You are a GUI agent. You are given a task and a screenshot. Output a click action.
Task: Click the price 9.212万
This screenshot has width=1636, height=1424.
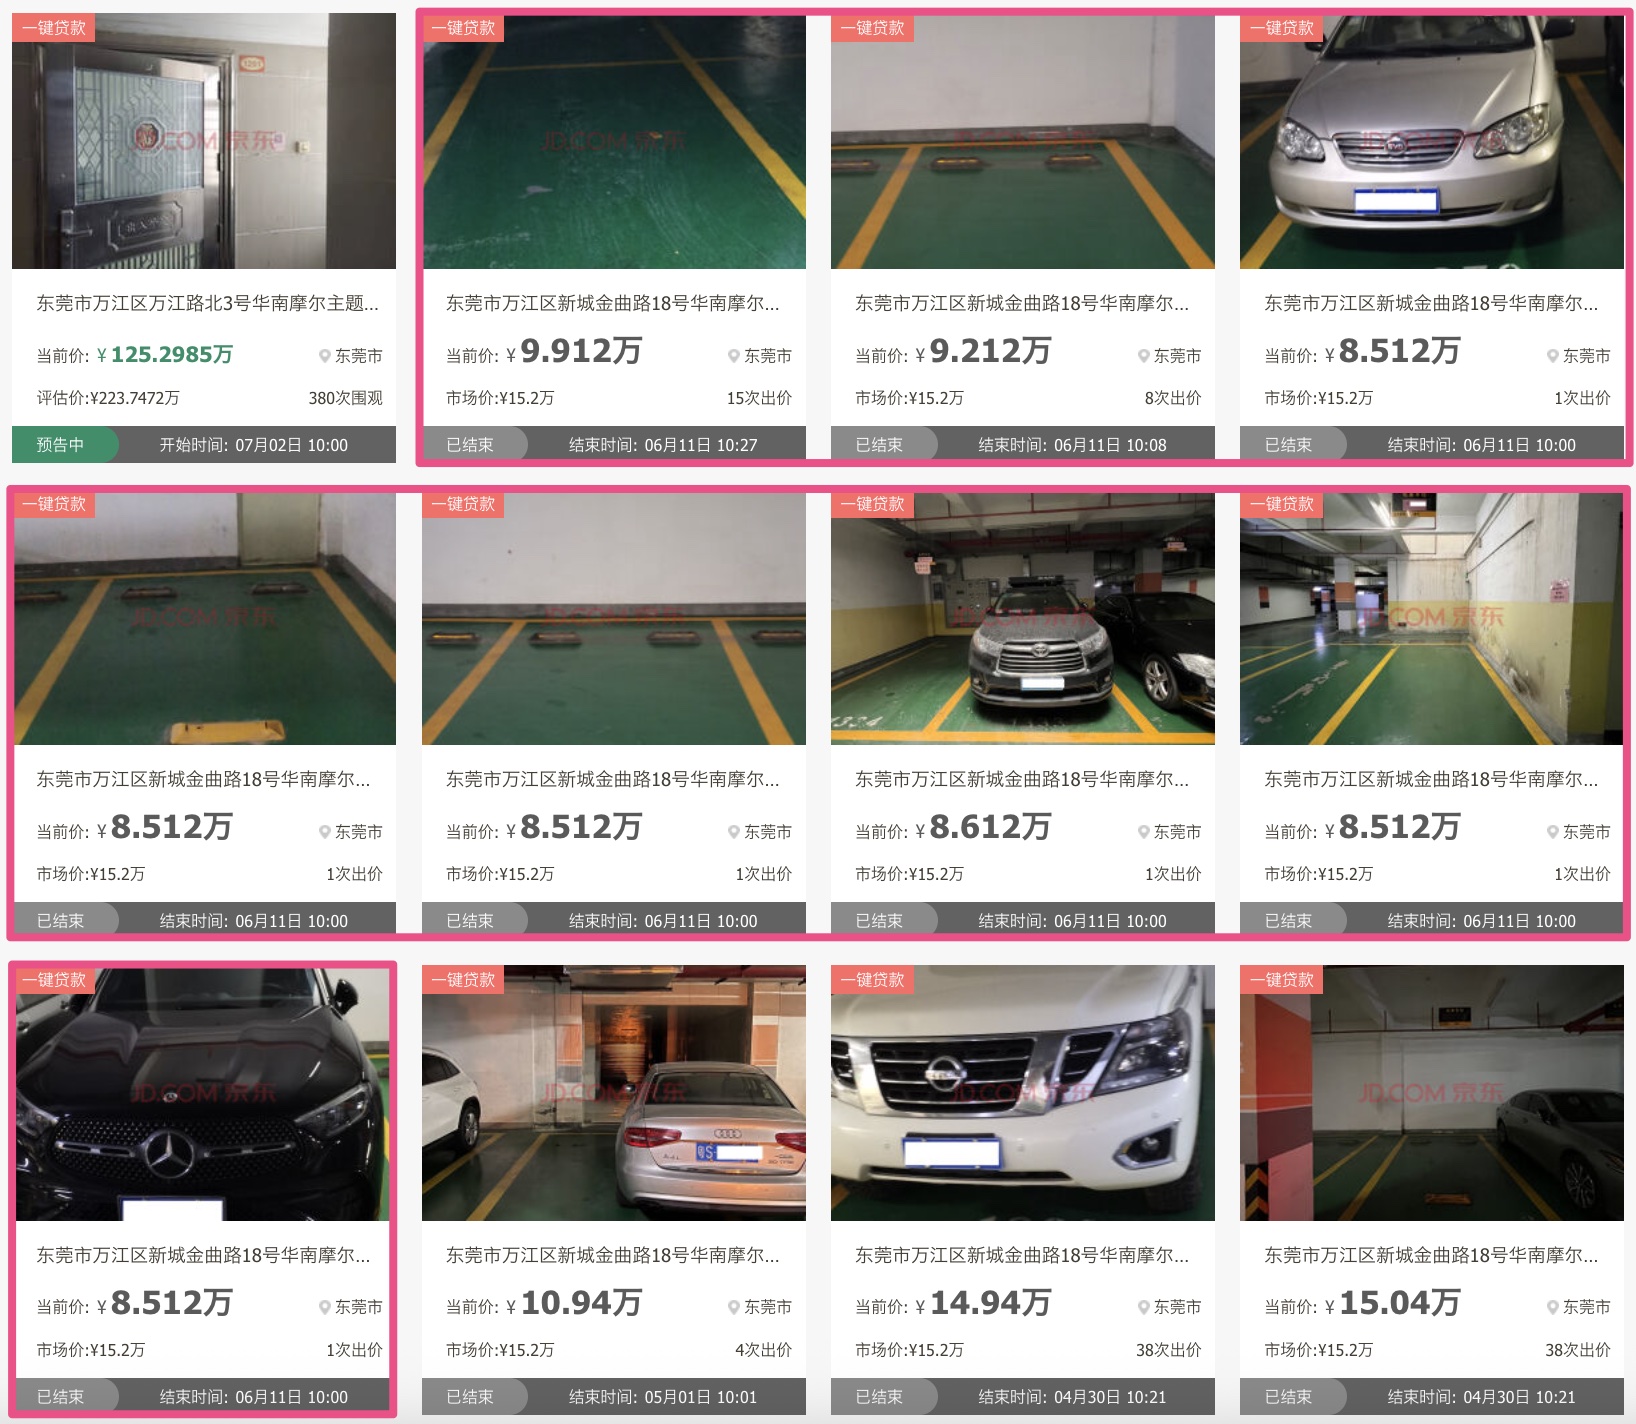tap(990, 351)
